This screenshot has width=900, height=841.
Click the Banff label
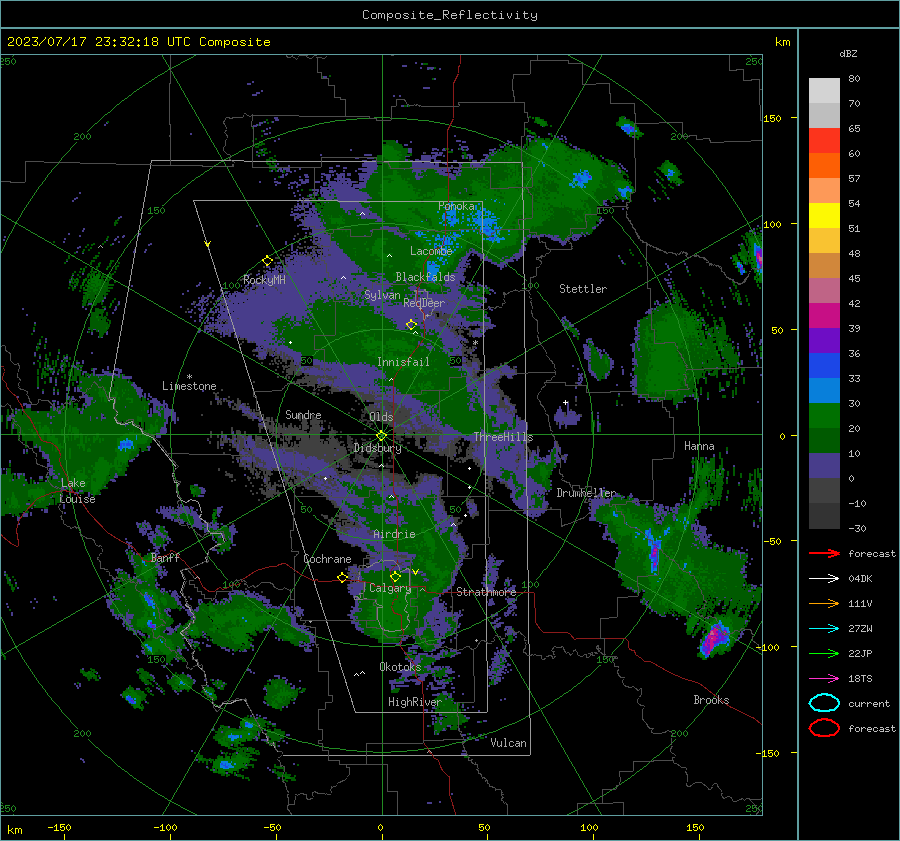click(165, 557)
